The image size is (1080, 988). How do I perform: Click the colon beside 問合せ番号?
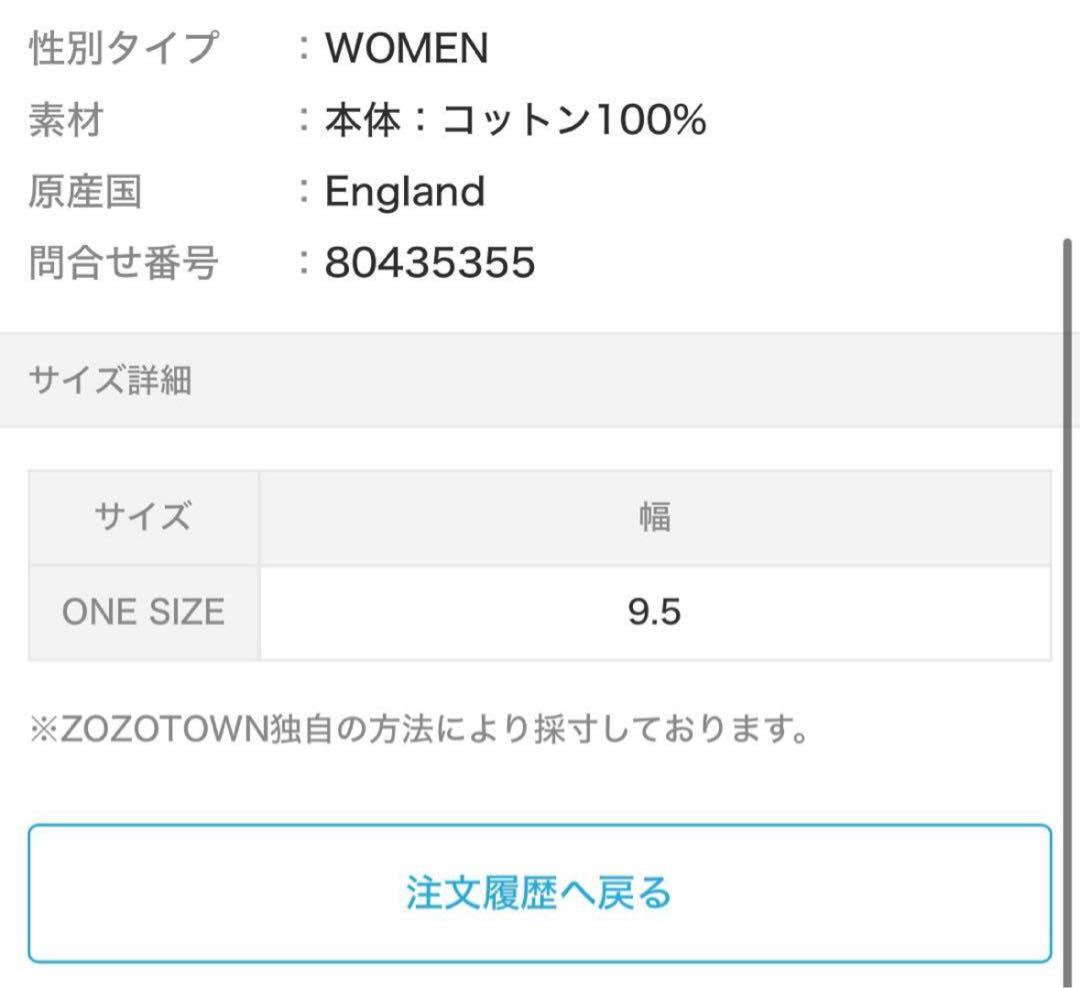click(x=305, y=263)
